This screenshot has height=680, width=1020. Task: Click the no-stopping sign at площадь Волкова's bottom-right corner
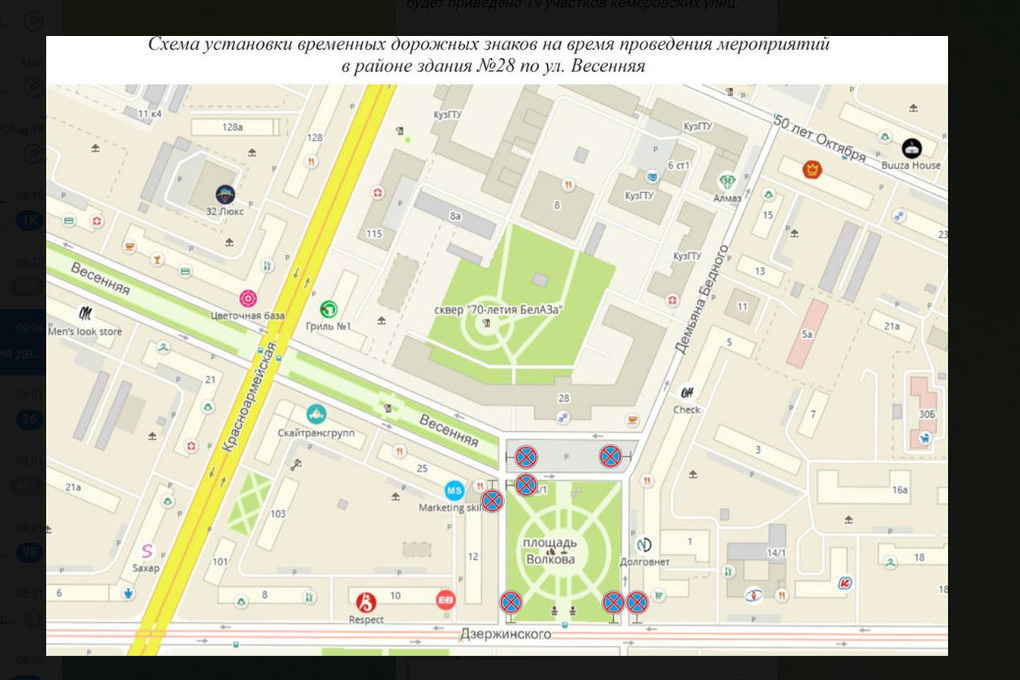click(x=613, y=602)
